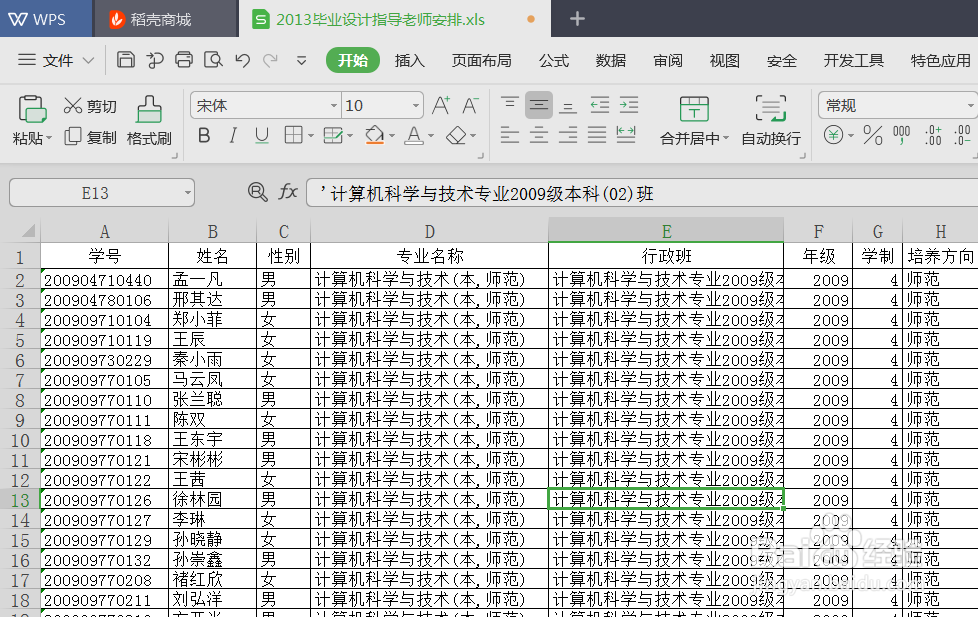
Task: Open the font name 宋体 dropdown
Action: [x=334, y=105]
